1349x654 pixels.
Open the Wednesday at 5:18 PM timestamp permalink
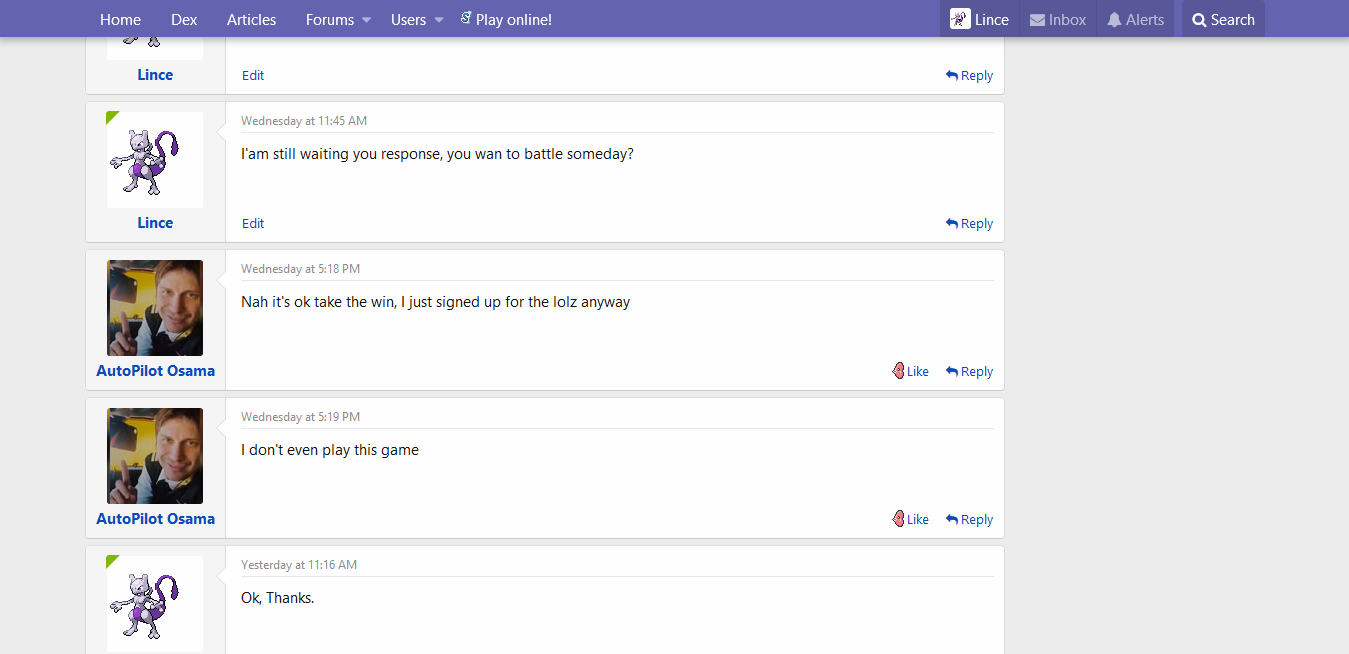[300, 269]
